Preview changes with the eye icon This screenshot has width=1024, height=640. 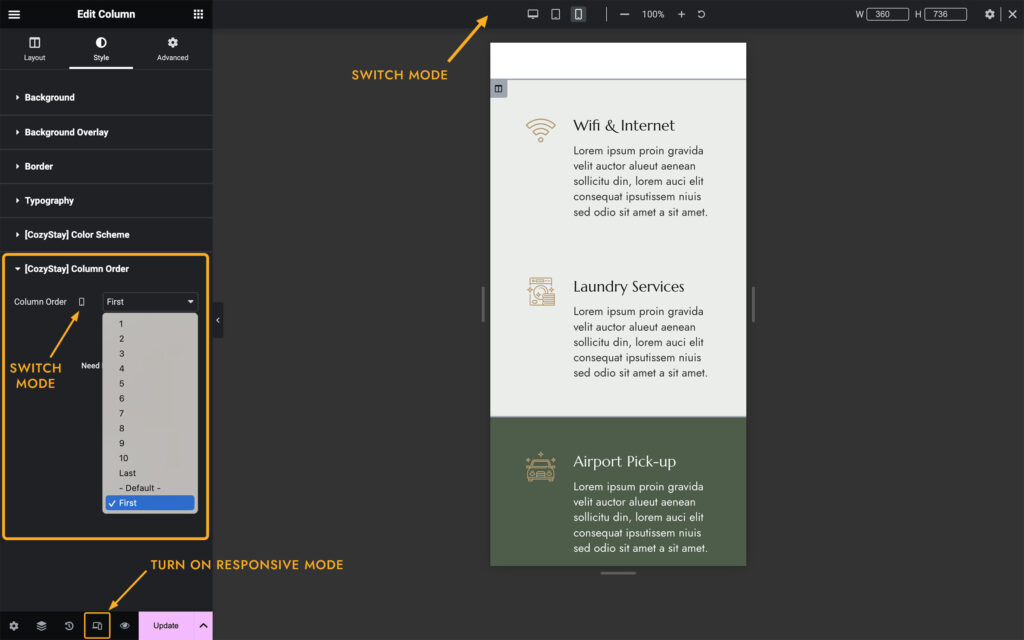pyautogui.click(x=124, y=625)
